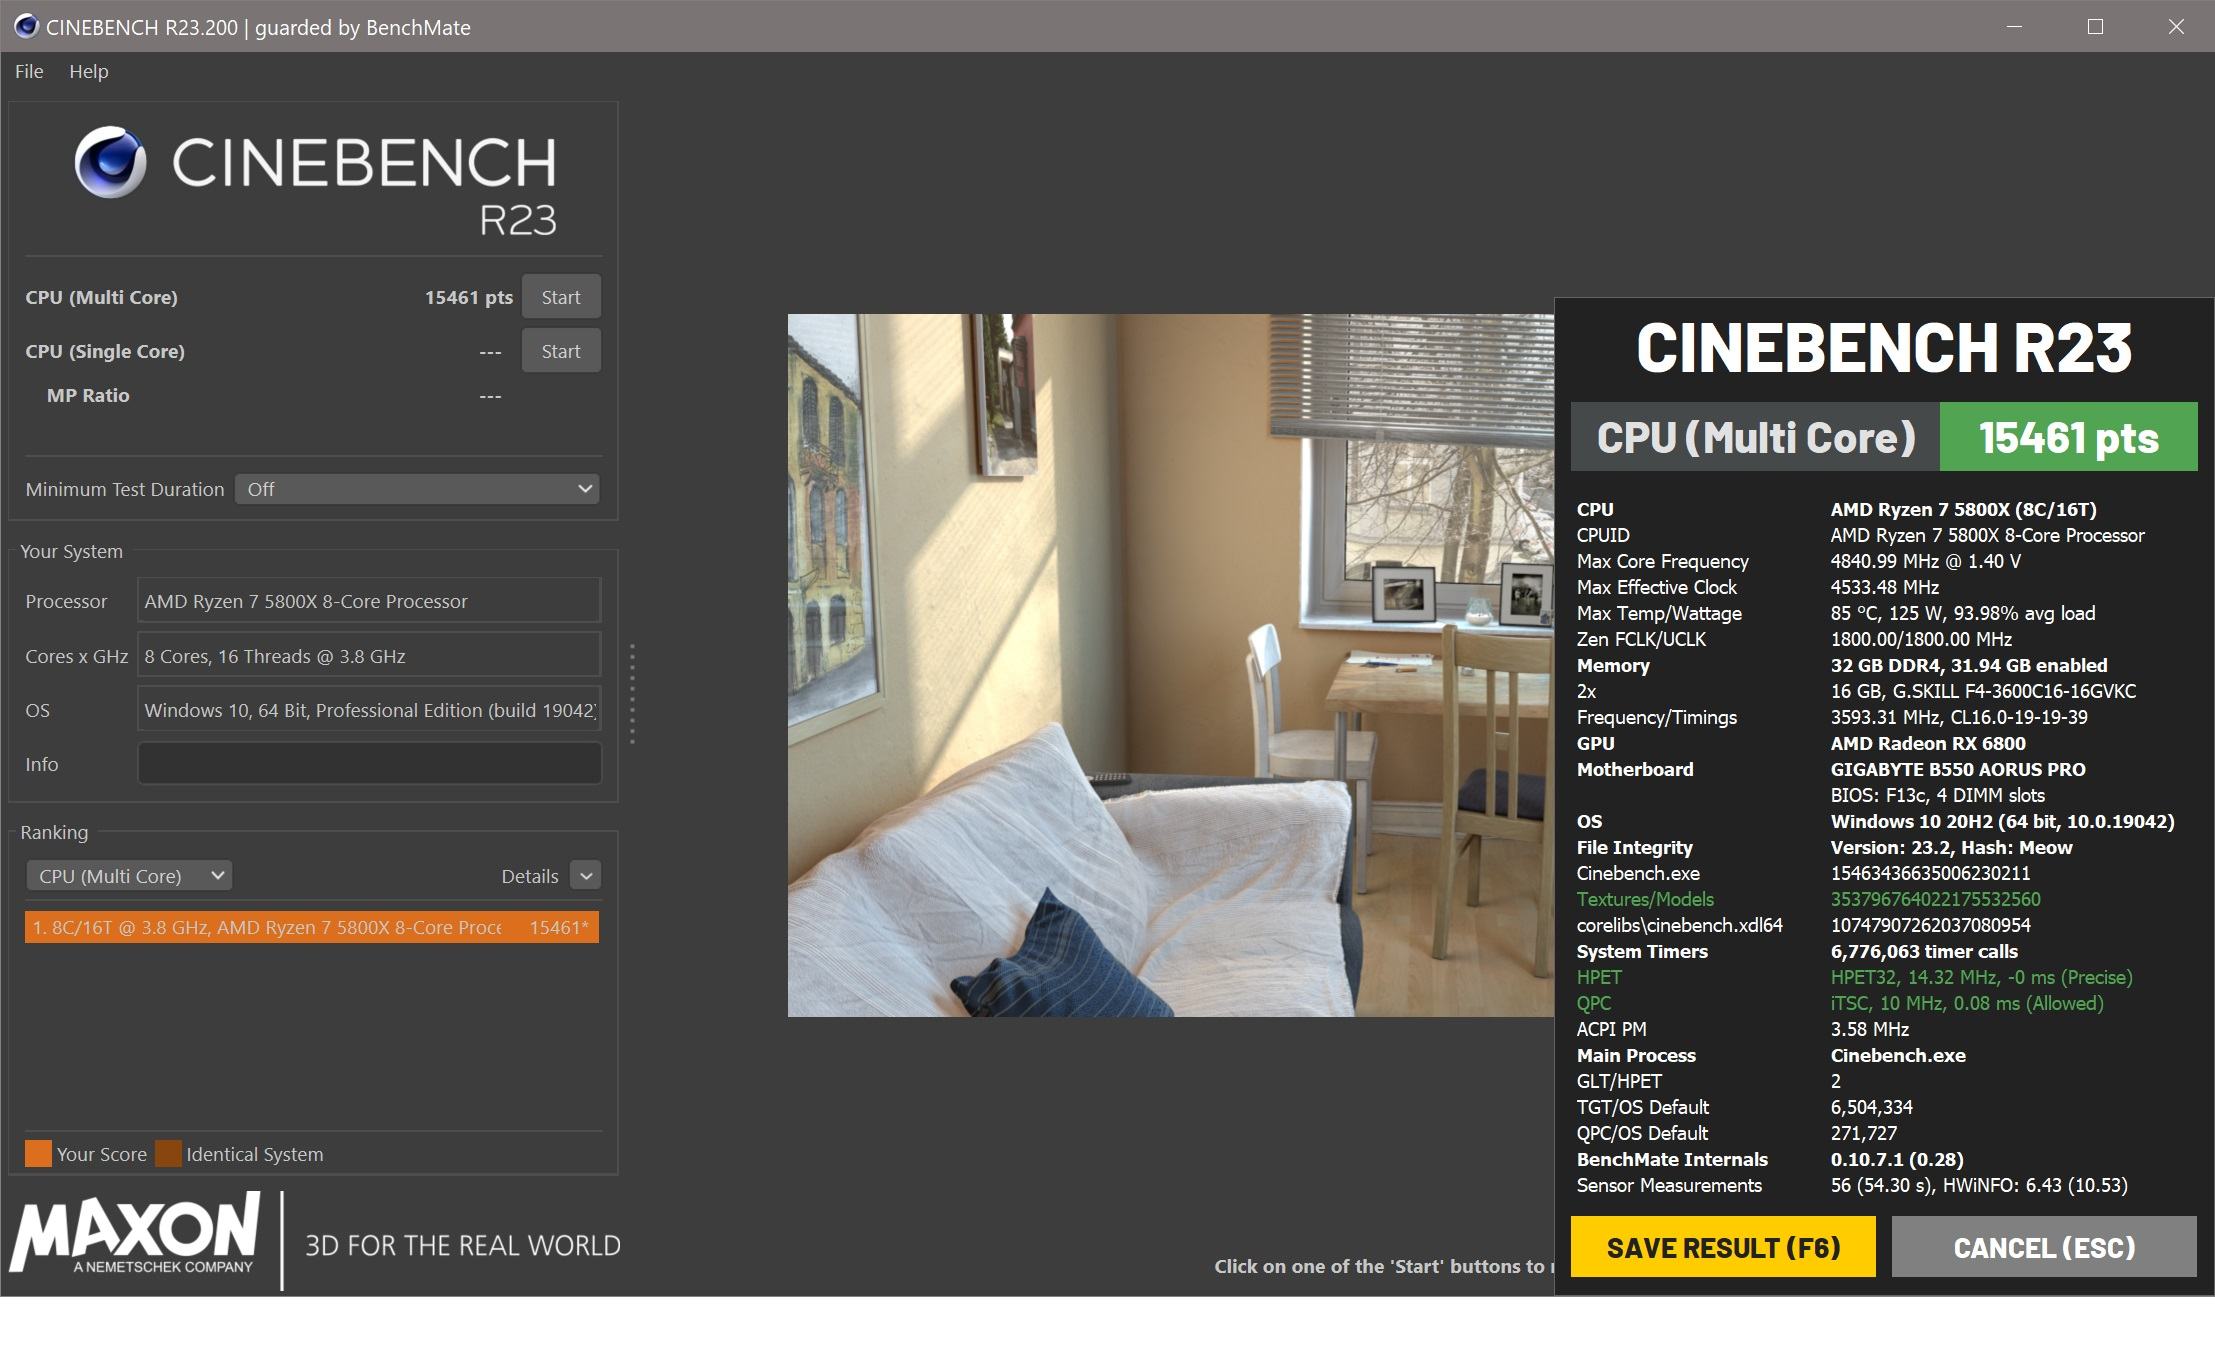Click the CANCEL (ESC) button
Image resolution: width=2215 pixels, height=1350 pixels.
[x=2044, y=1247]
